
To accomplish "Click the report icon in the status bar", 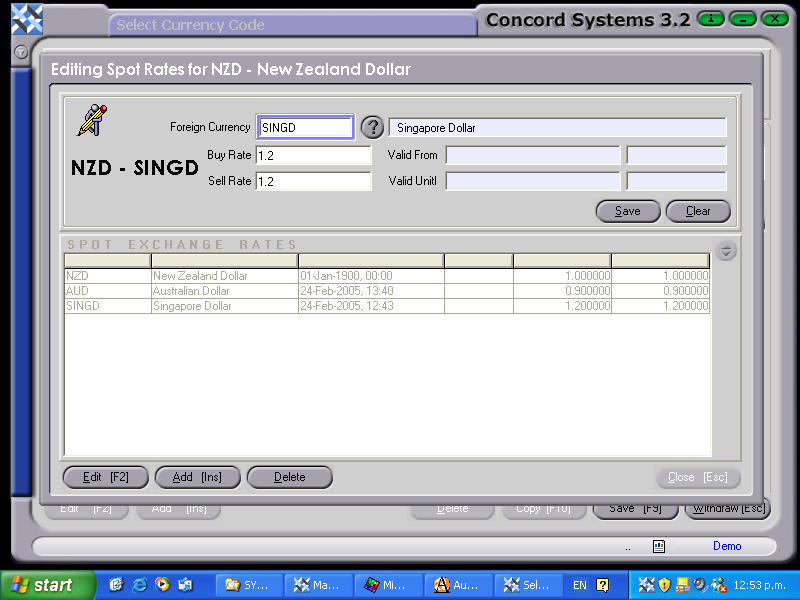I will pyautogui.click(x=658, y=546).
